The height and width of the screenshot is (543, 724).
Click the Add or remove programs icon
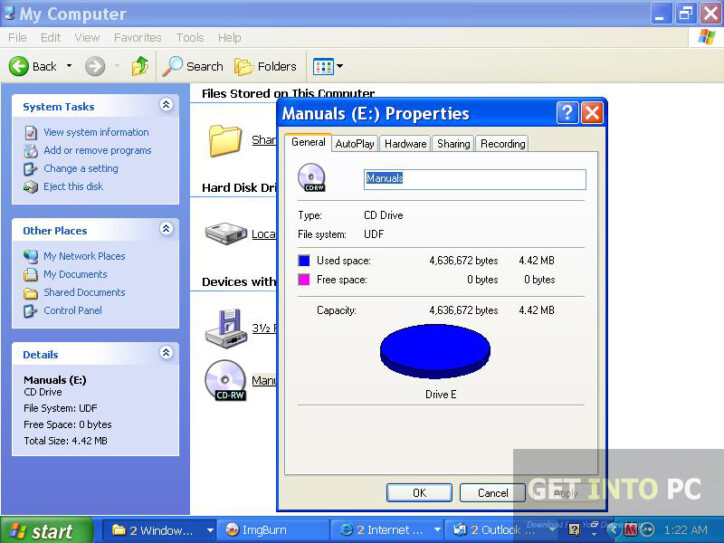tap(30, 151)
